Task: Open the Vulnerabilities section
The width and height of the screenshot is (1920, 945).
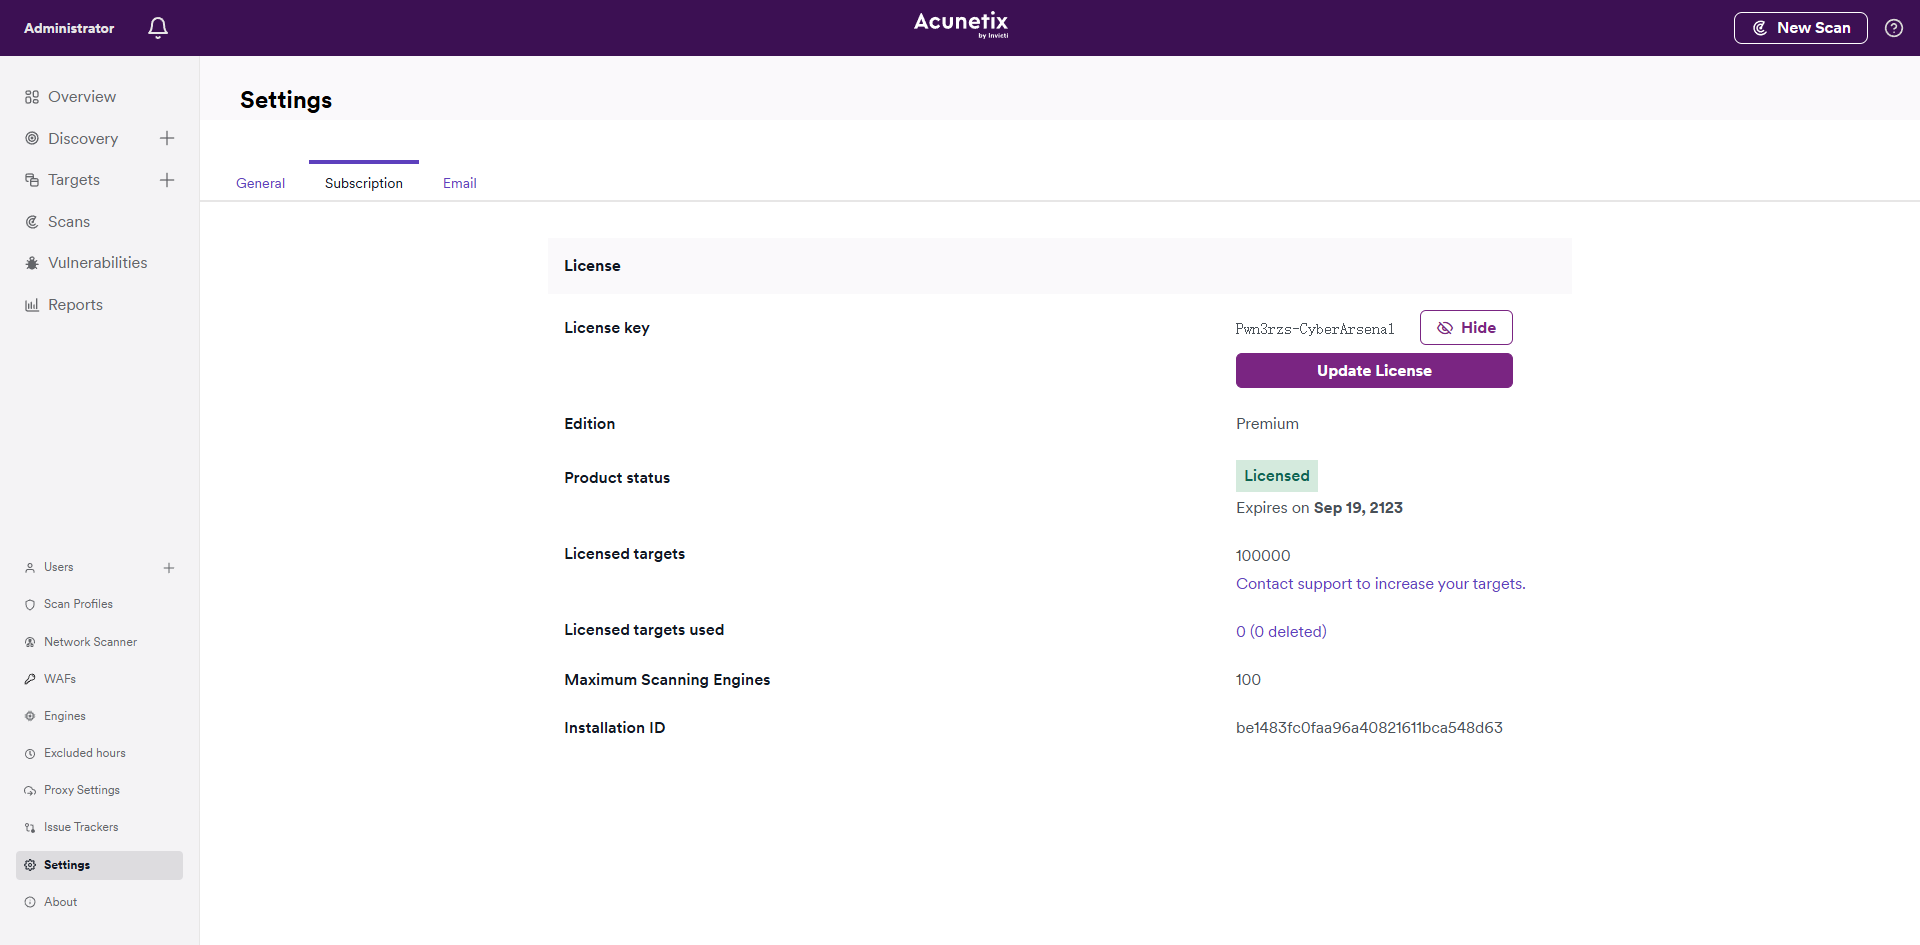Action: point(98,263)
